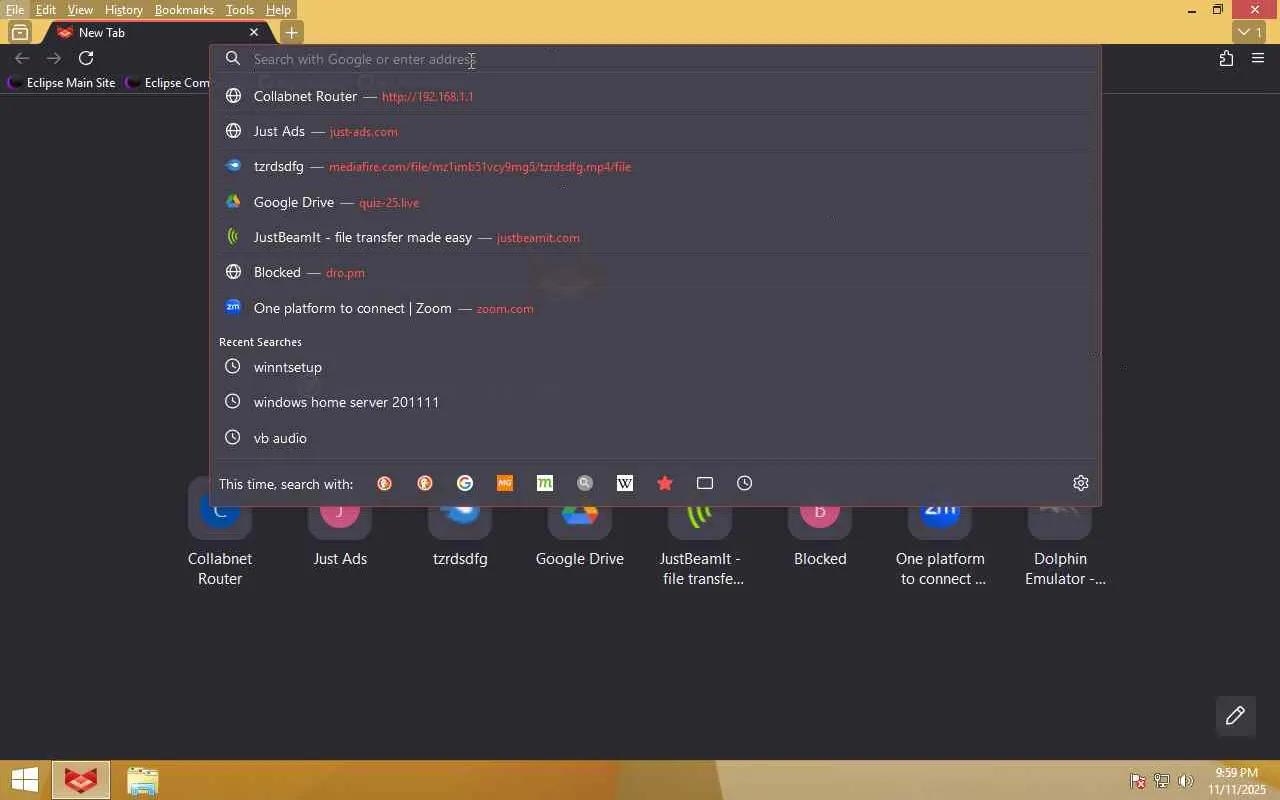
Task: Close the New Tab tab
Action: tap(254, 32)
